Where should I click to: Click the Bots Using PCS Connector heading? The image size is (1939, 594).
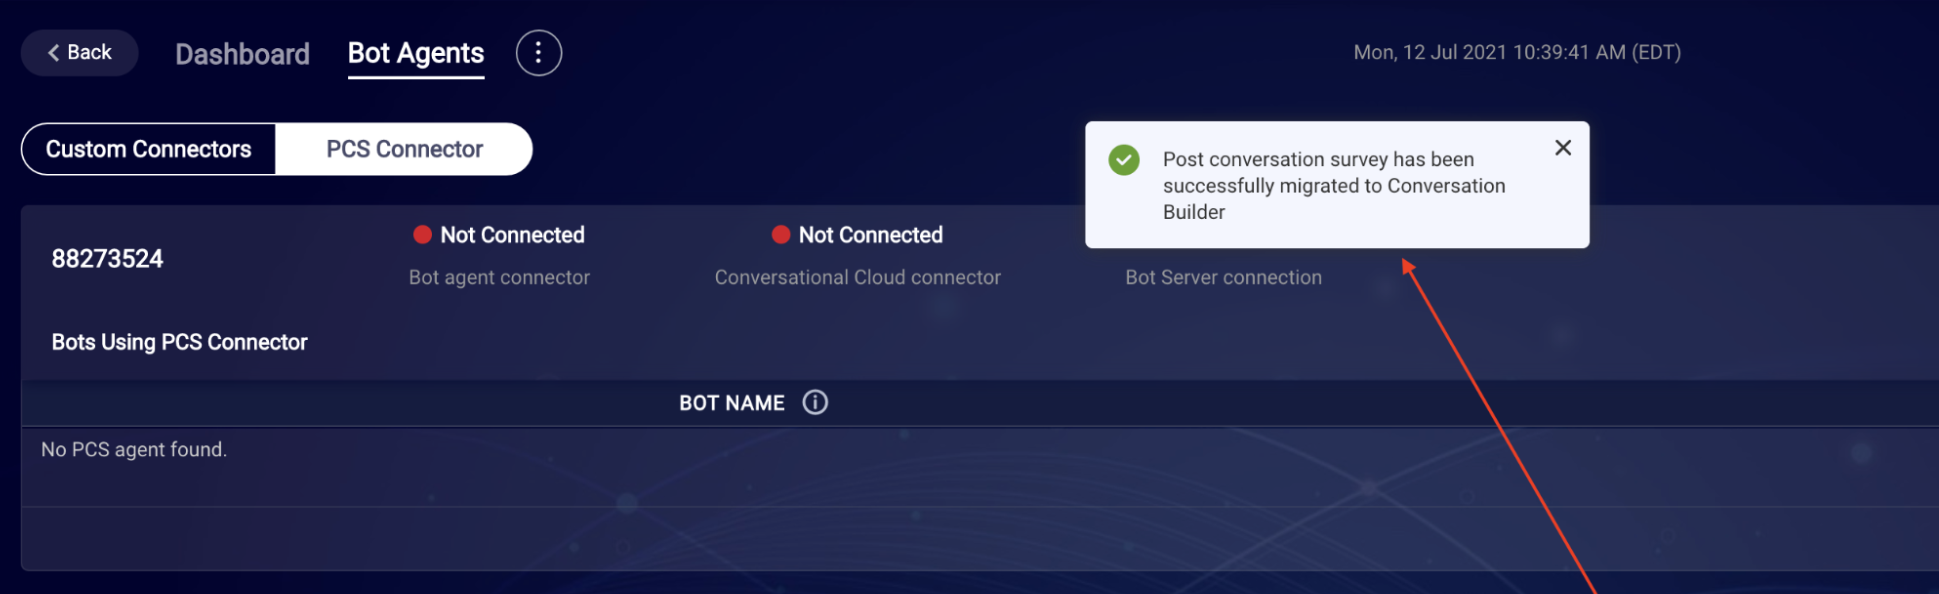coord(179,342)
